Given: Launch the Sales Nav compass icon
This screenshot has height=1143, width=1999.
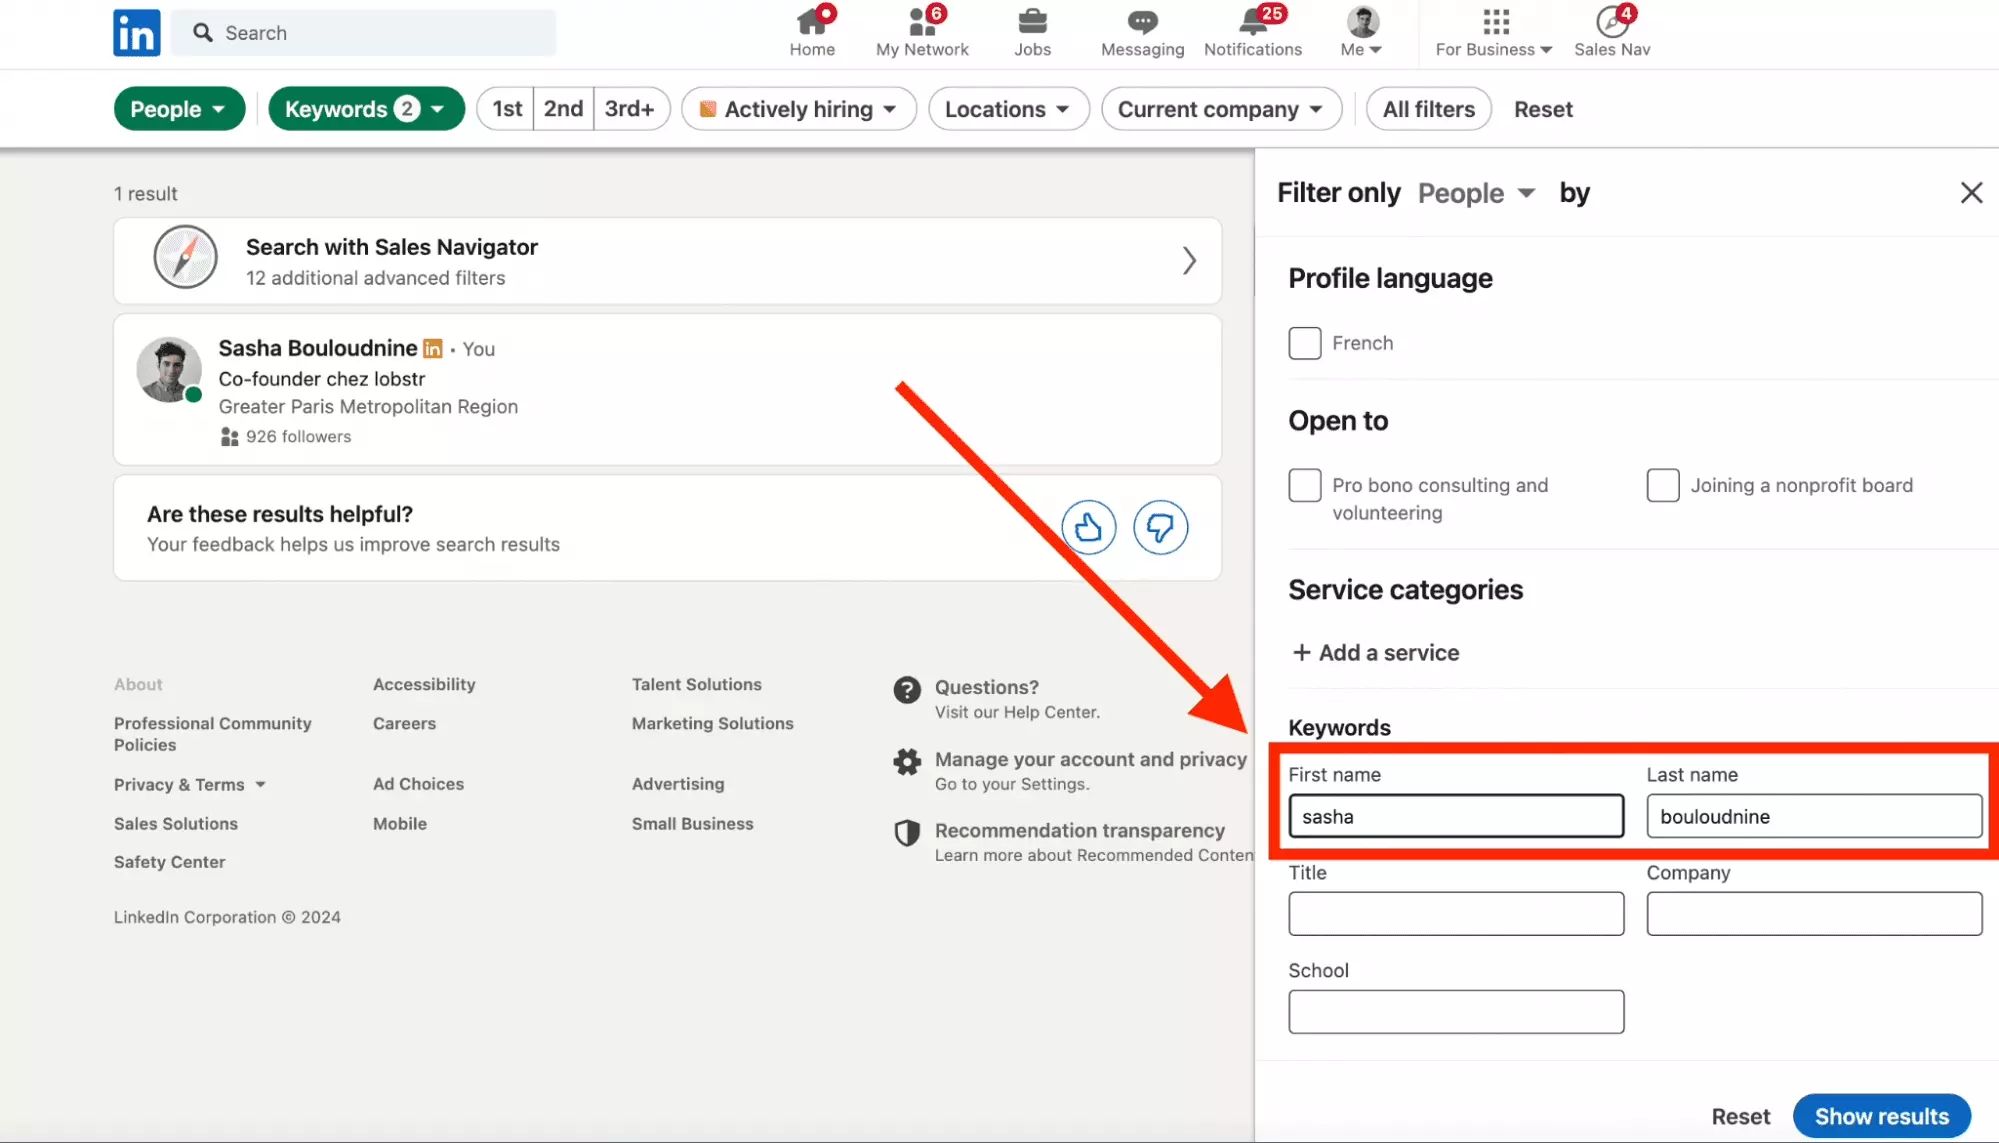Looking at the screenshot, I should [x=1611, y=21].
